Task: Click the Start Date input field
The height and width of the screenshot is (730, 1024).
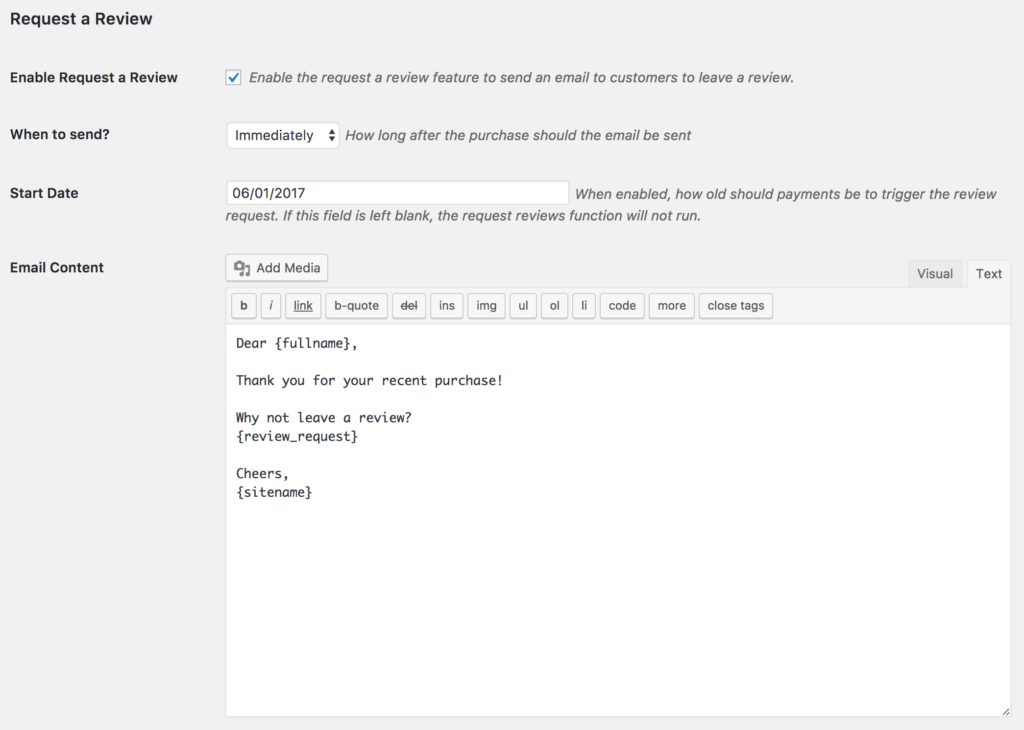Action: click(397, 193)
